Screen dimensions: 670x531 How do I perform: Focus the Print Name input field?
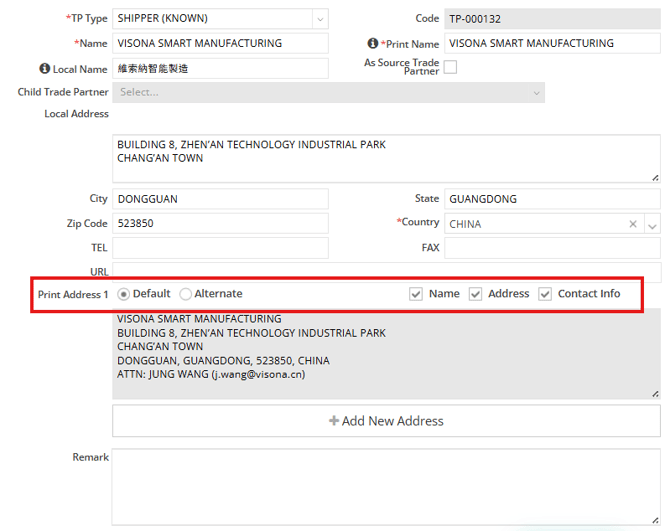pos(552,44)
